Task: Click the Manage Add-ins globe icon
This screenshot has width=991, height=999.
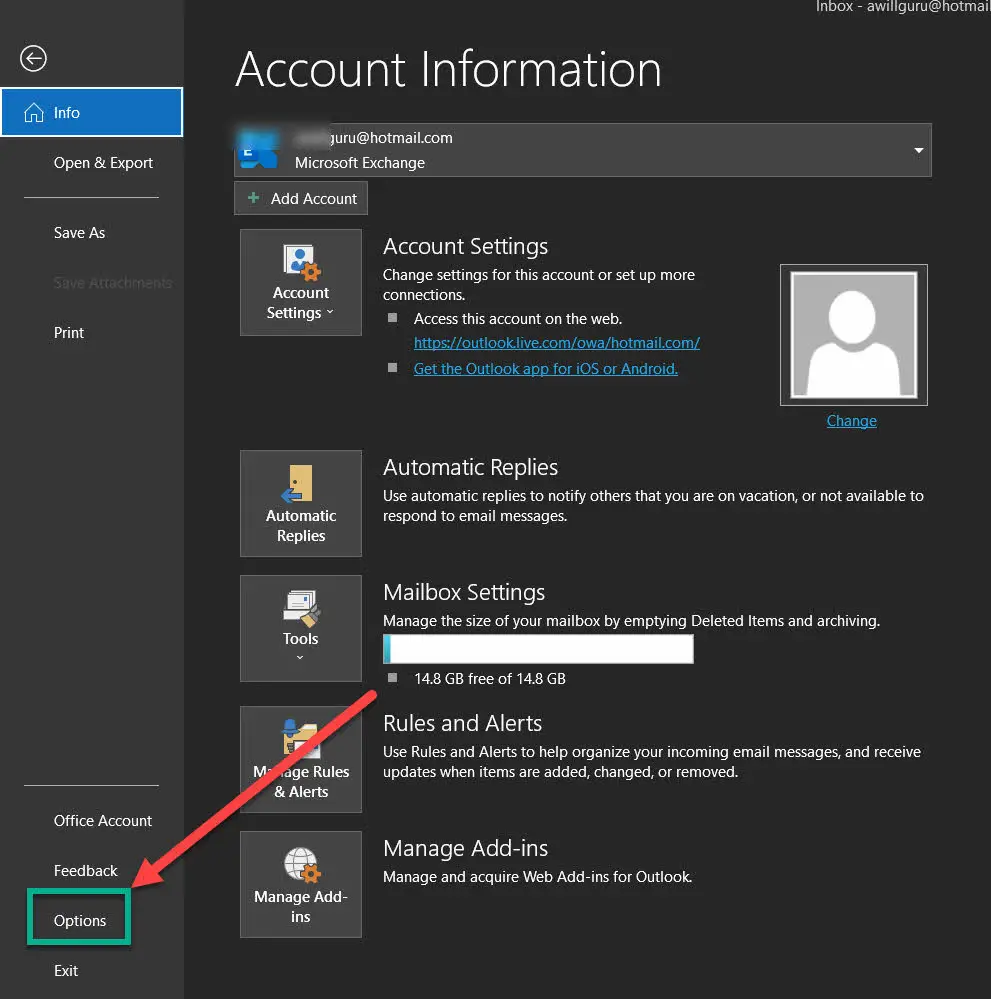Action: click(x=301, y=865)
